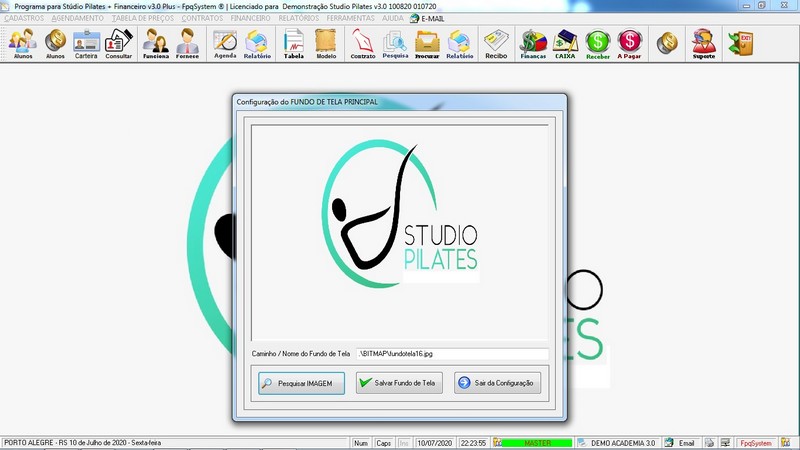Click the Caminho / Nome path field
This screenshot has width=800, height=450.
(452, 354)
